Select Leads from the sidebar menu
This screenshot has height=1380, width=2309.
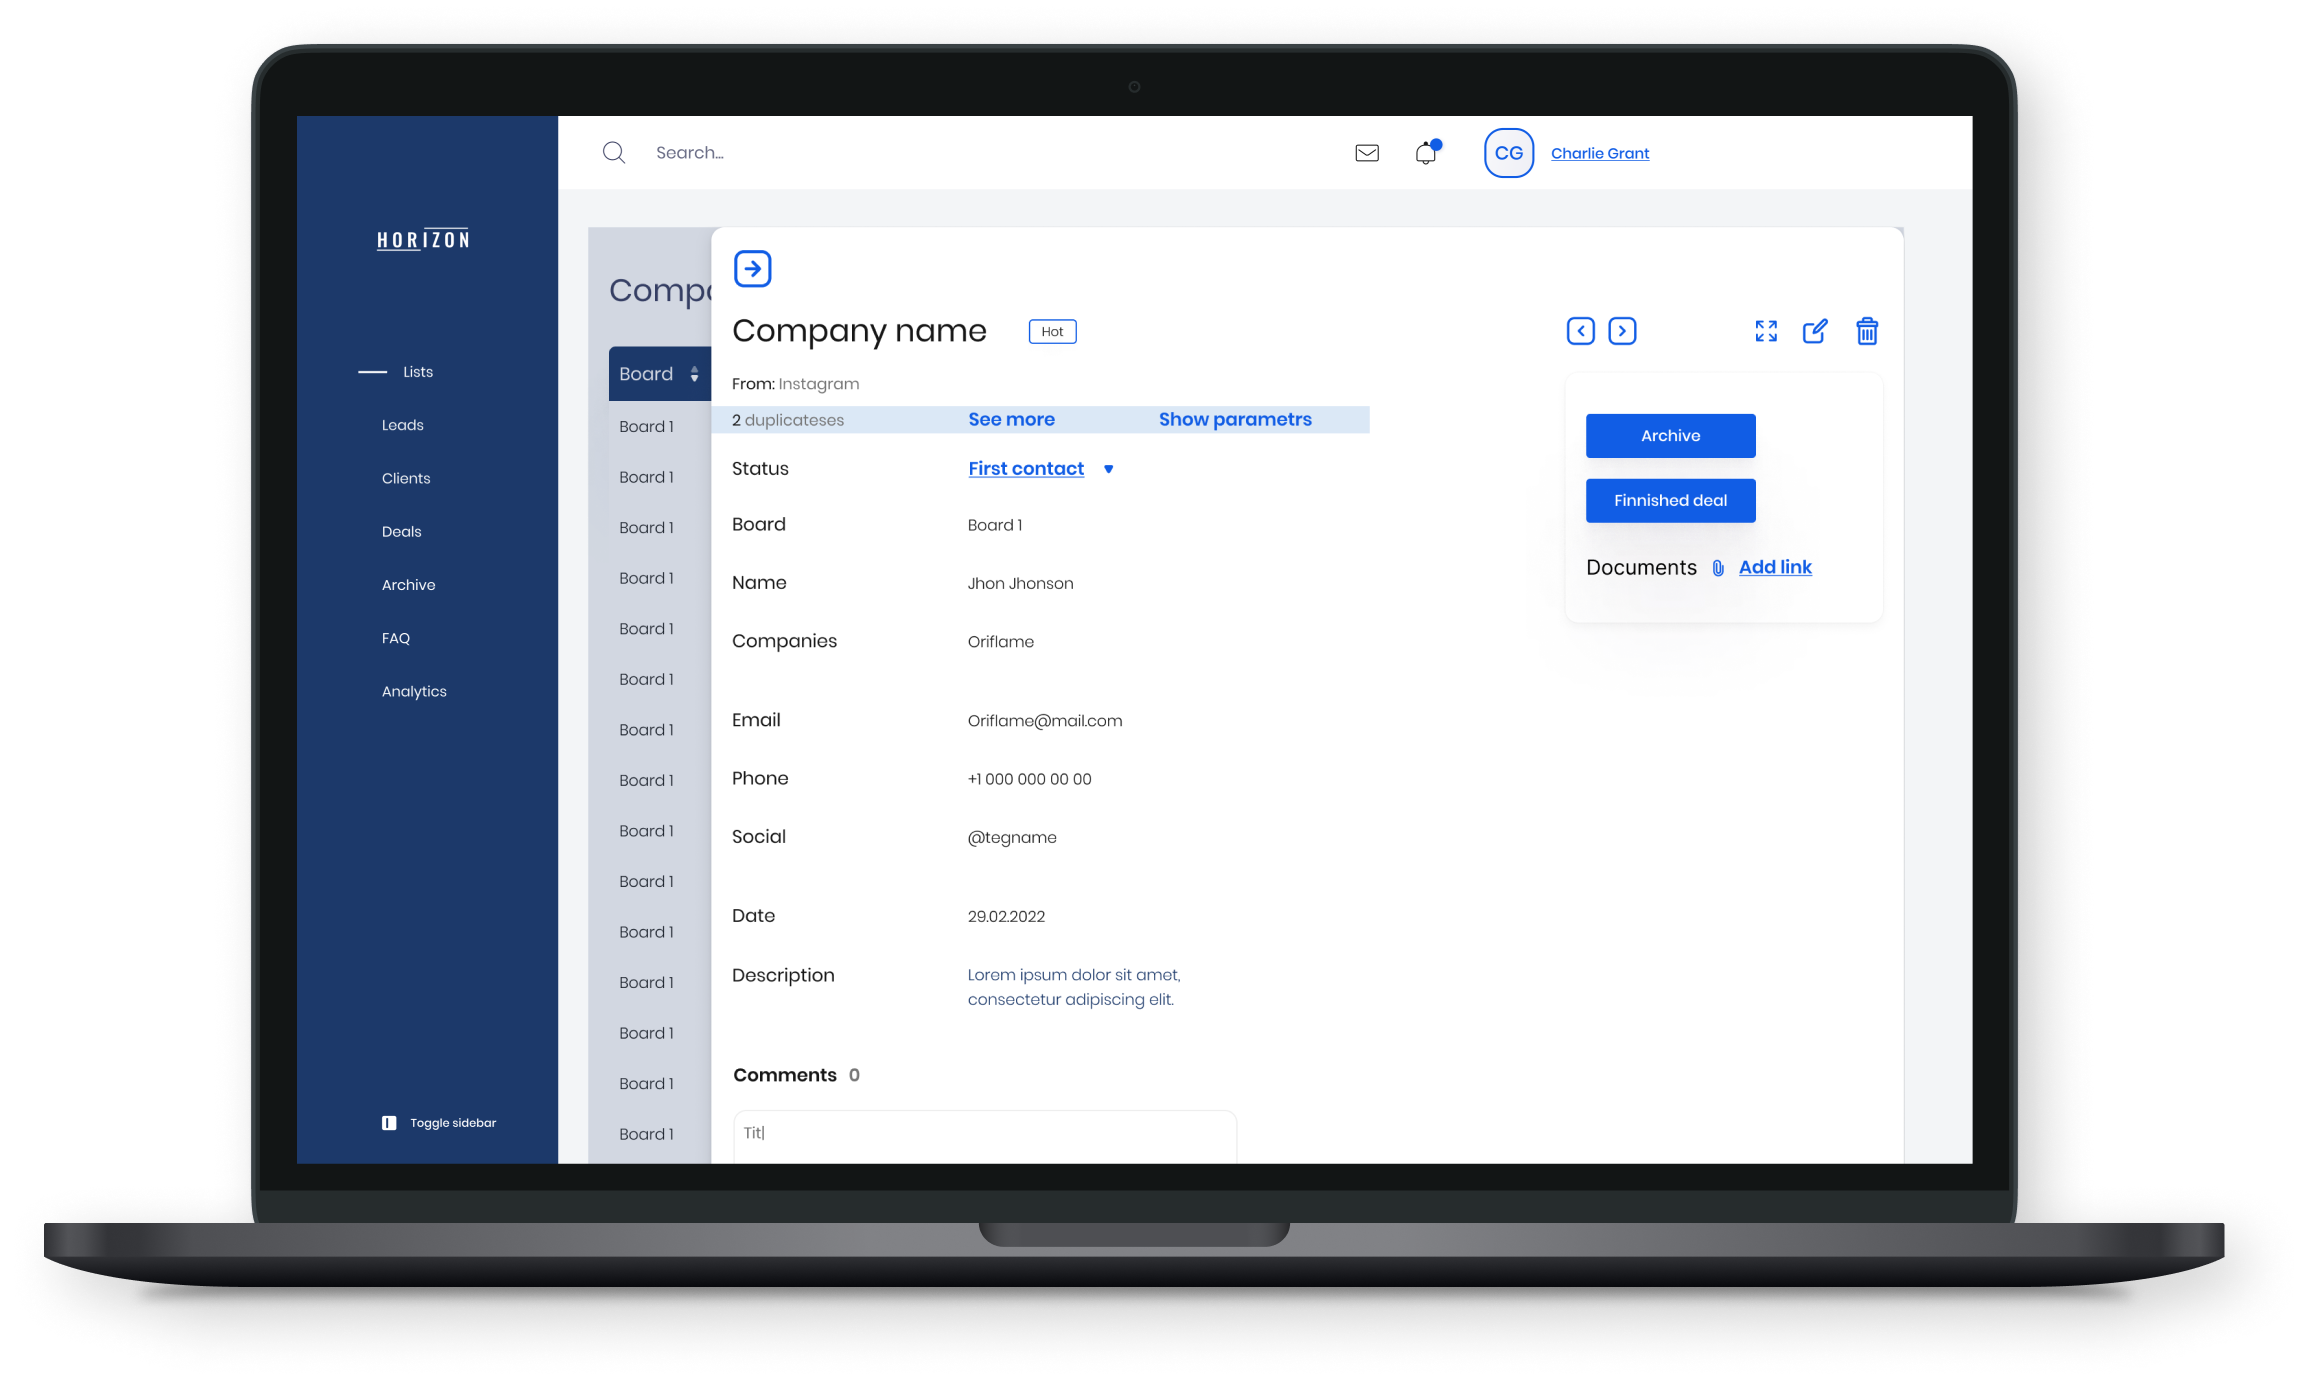[x=404, y=424]
